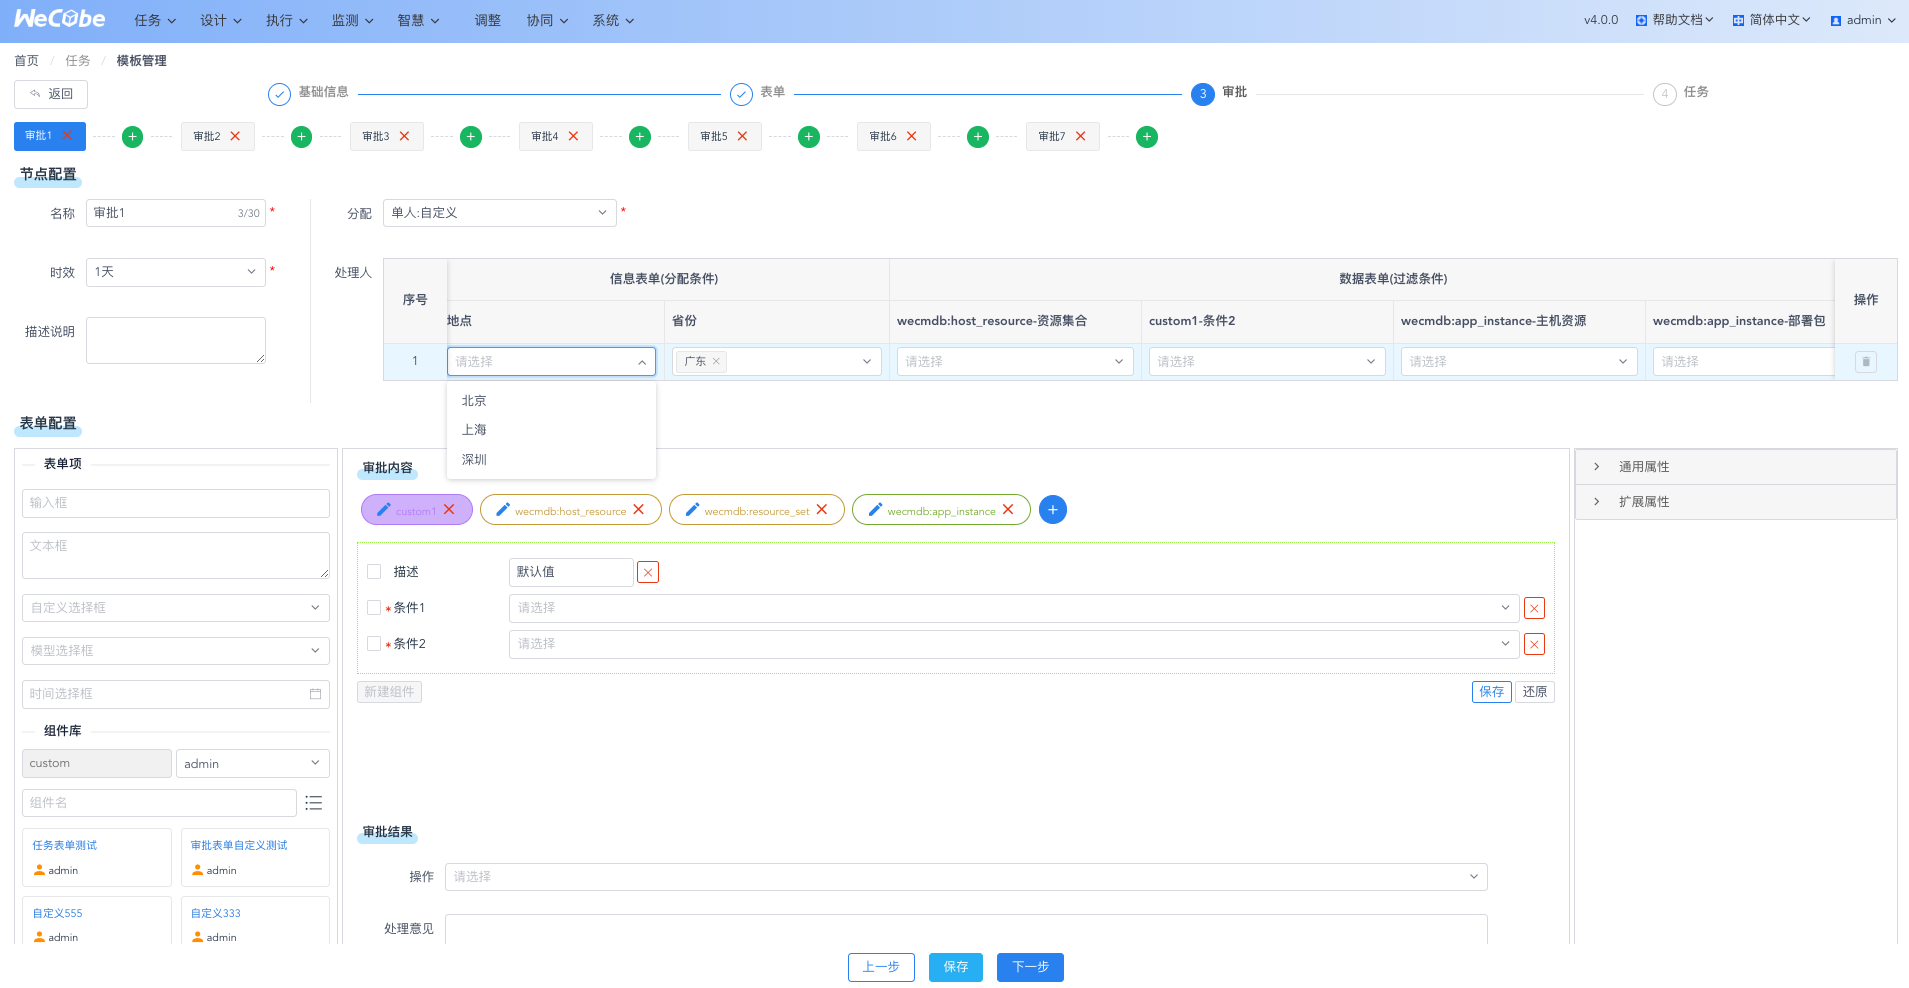
Task: Open the 监测 top menu
Action: (x=353, y=20)
